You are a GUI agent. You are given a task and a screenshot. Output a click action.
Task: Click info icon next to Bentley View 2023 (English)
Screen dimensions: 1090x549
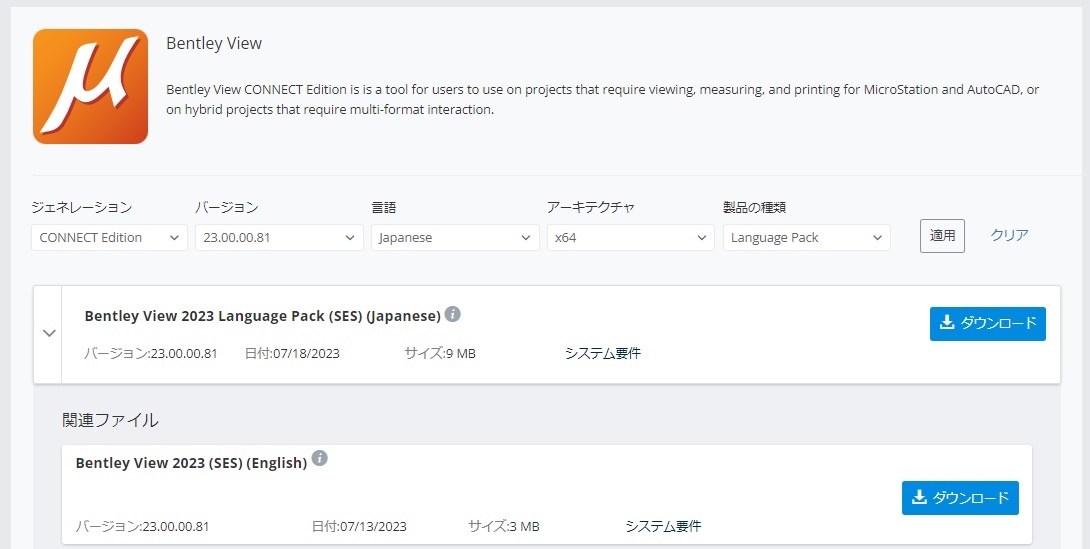[319, 458]
